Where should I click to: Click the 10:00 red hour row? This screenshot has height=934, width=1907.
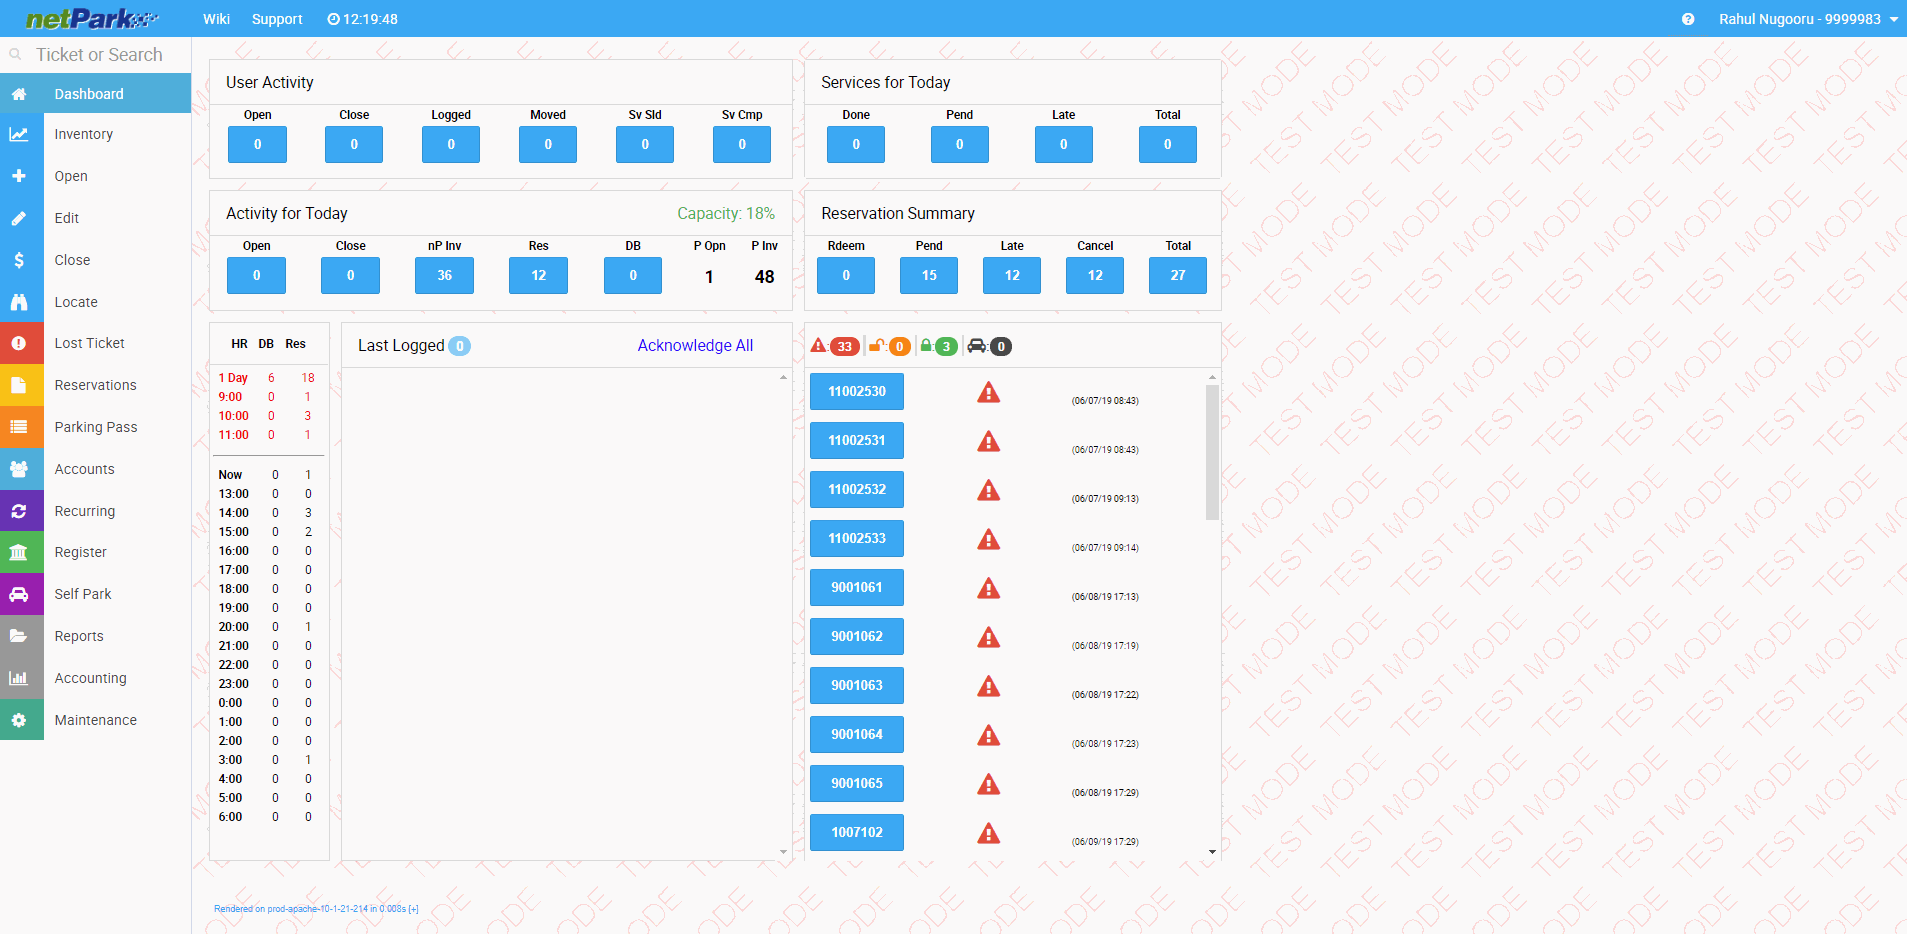pos(268,416)
